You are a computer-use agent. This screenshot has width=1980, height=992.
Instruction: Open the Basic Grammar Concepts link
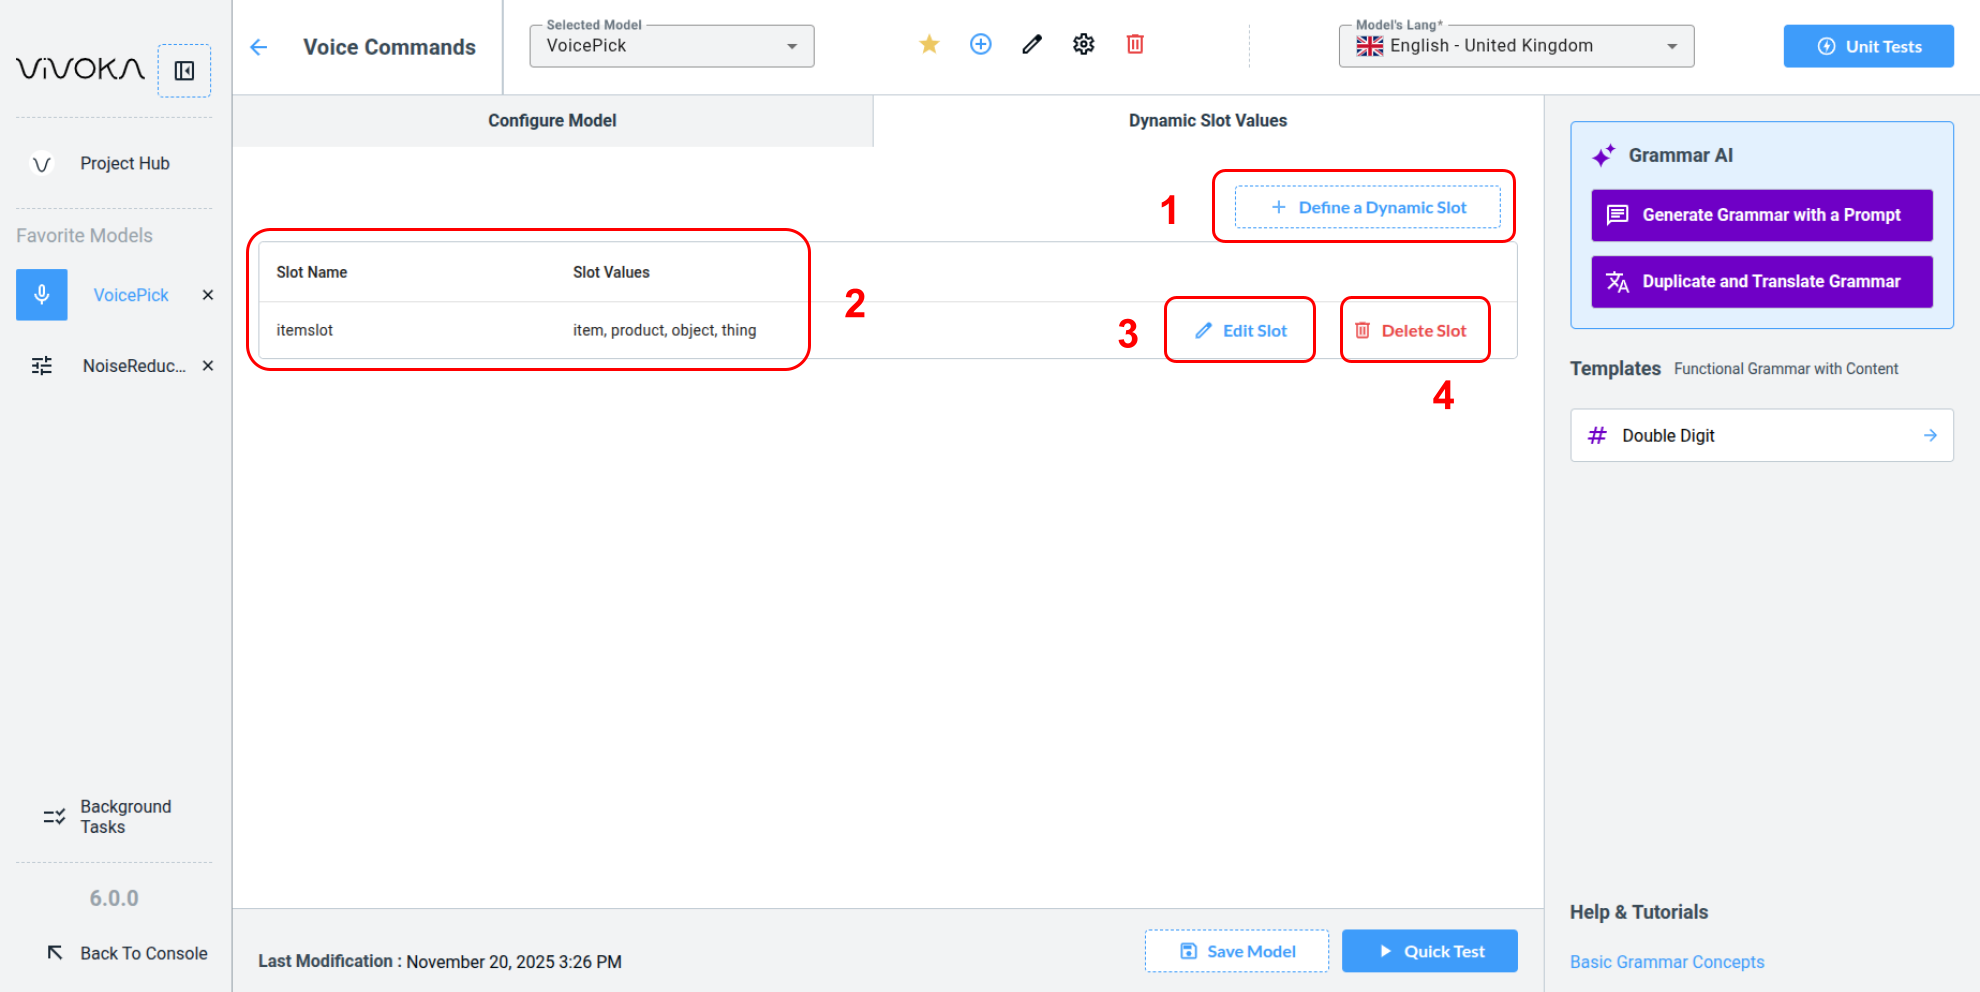point(1666,962)
